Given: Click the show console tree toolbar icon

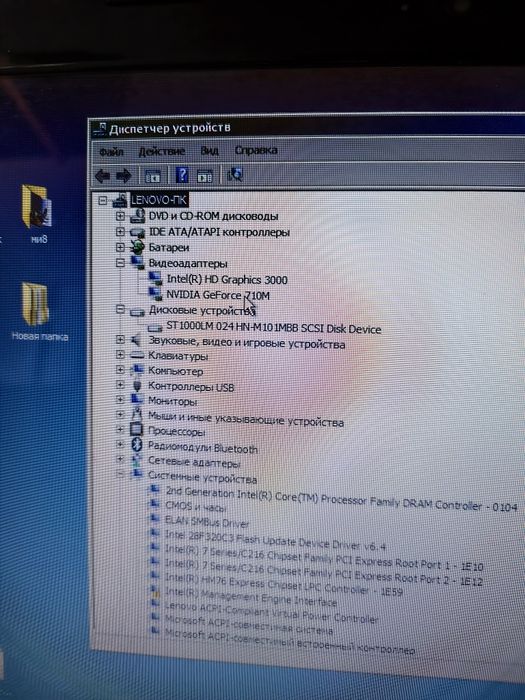Looking at the screenshot, I should [x=153, y=176].
